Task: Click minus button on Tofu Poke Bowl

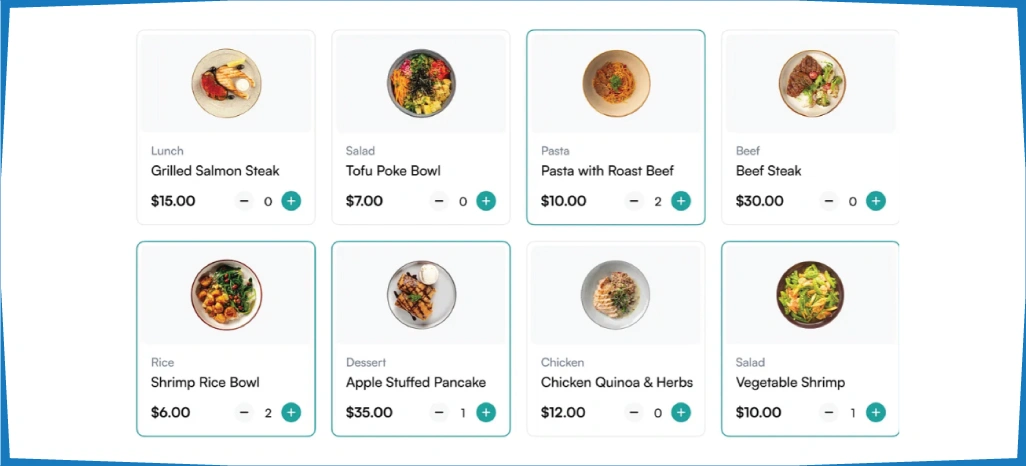Action: 439,201
